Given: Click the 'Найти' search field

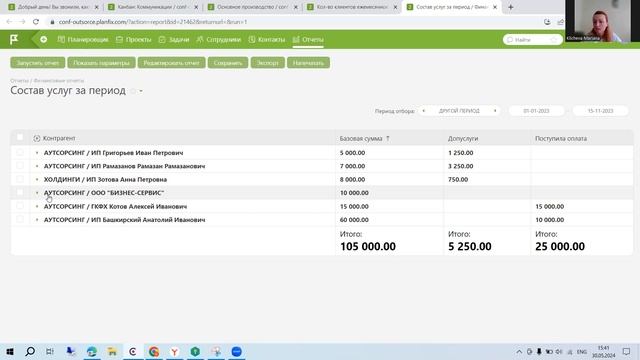Looking at the screenshot, I should (533, 40).
